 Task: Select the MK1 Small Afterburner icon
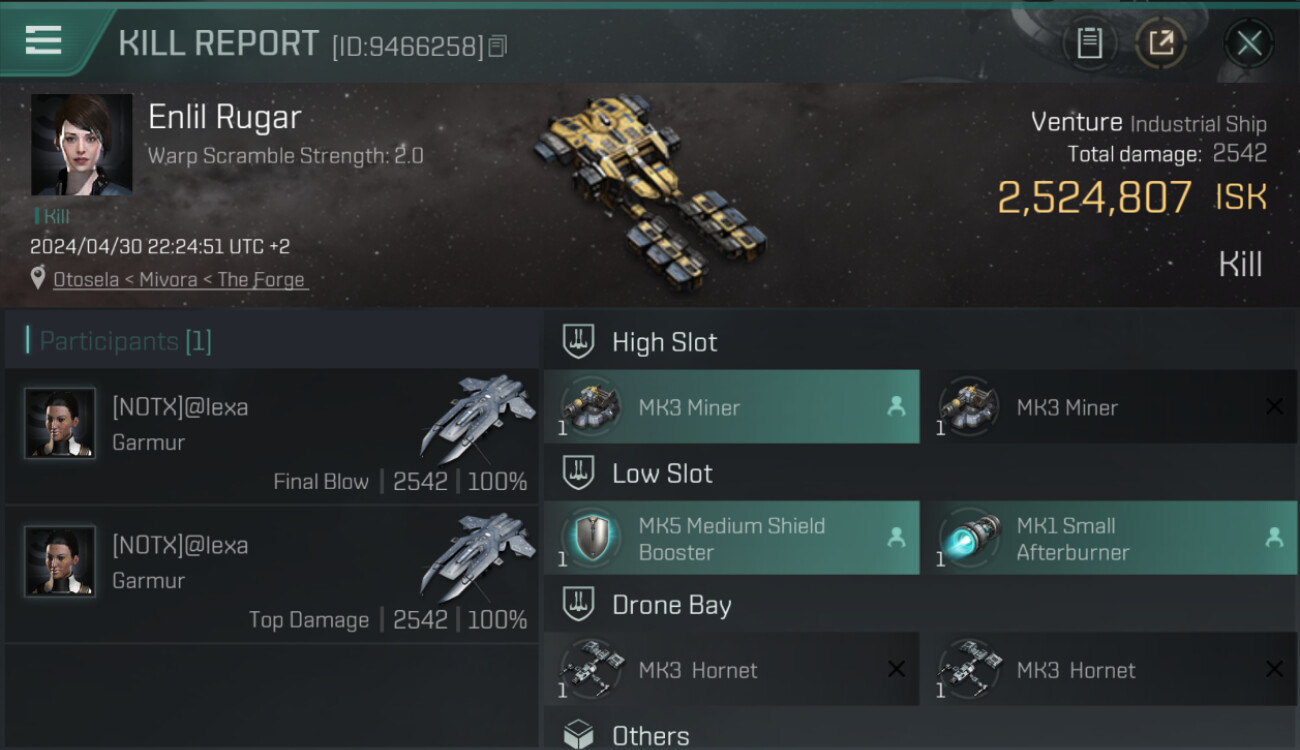pos(969,538)
